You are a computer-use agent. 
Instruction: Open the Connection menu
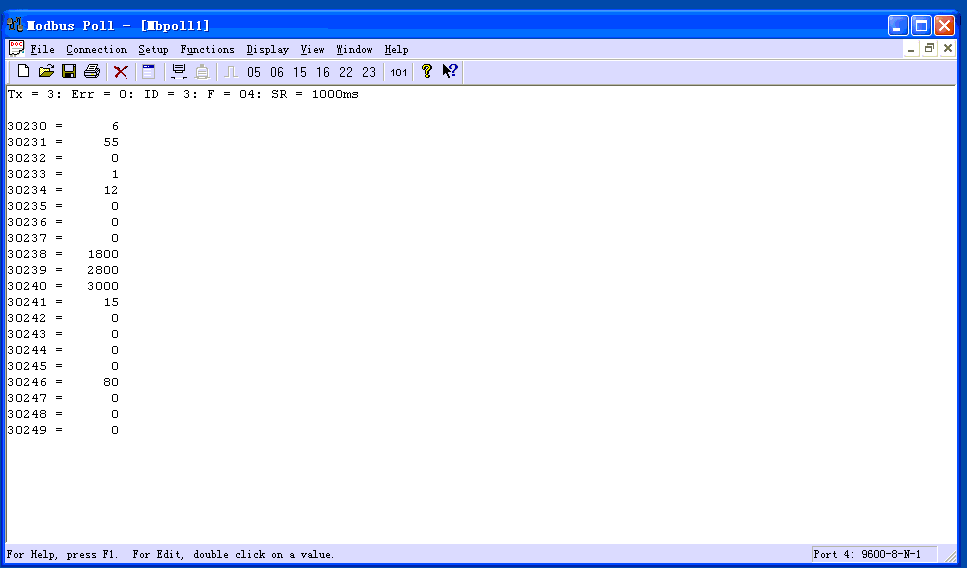[x=96, y=49]
